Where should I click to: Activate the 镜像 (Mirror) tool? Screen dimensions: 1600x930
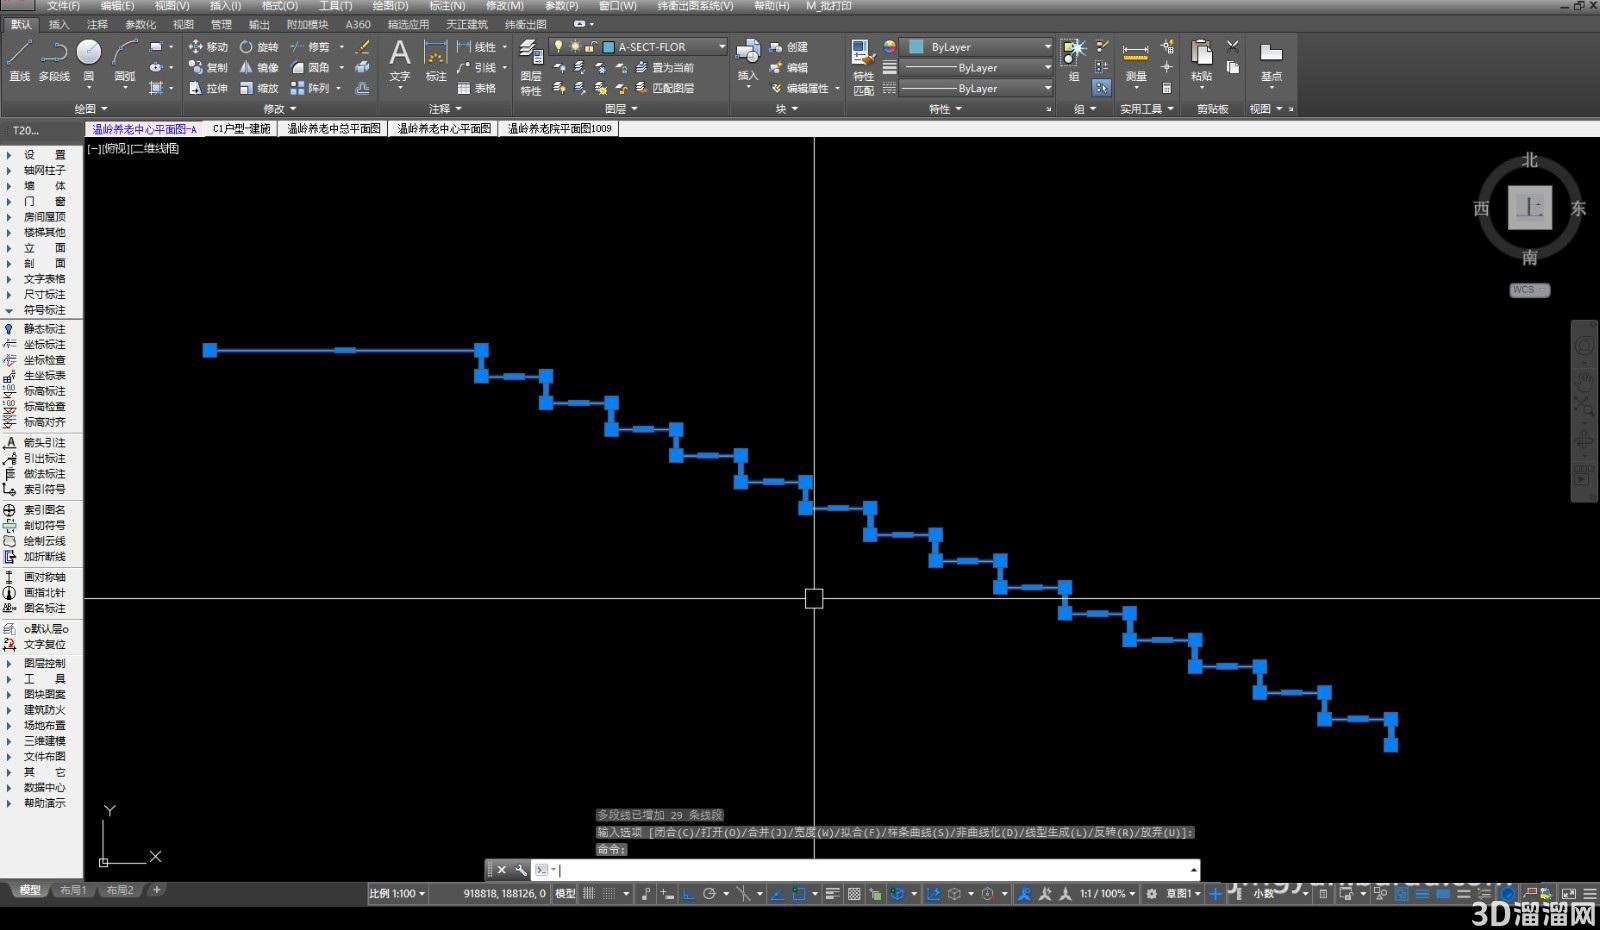tap(258, 67)
